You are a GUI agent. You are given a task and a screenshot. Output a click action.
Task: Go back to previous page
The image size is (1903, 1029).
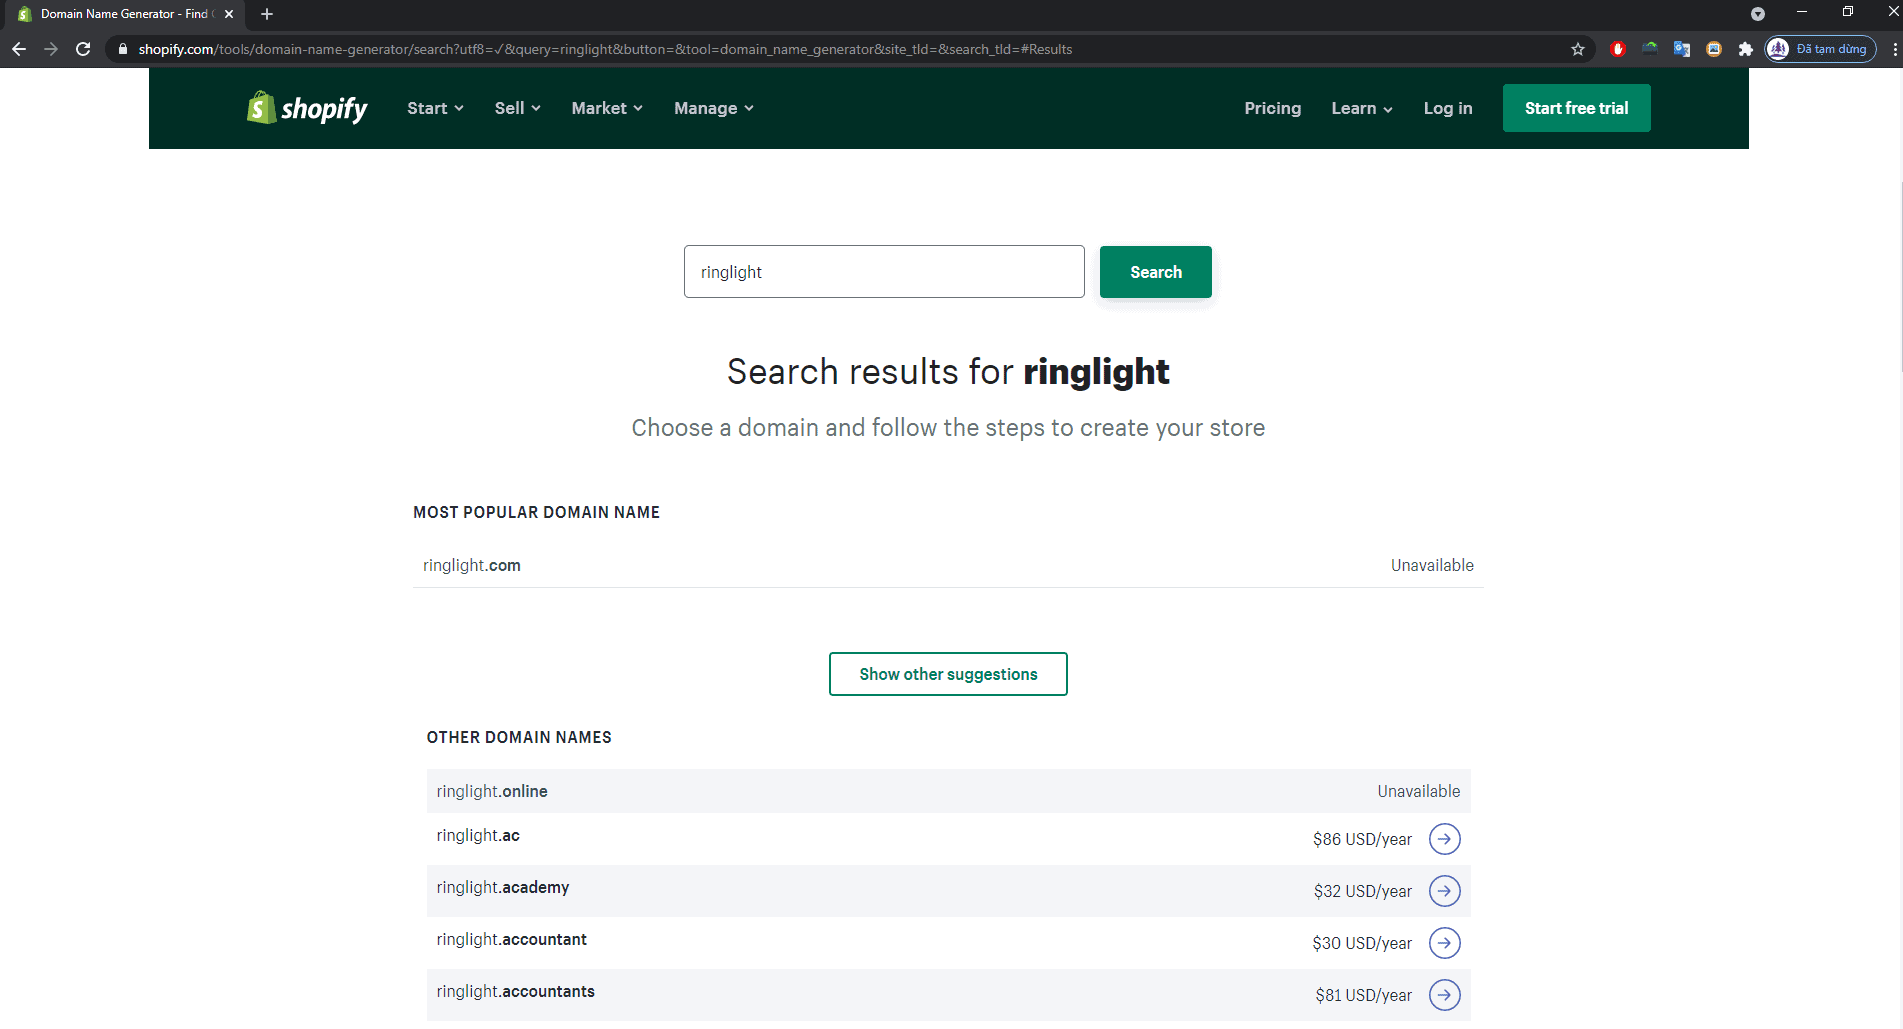coord(19,49)
